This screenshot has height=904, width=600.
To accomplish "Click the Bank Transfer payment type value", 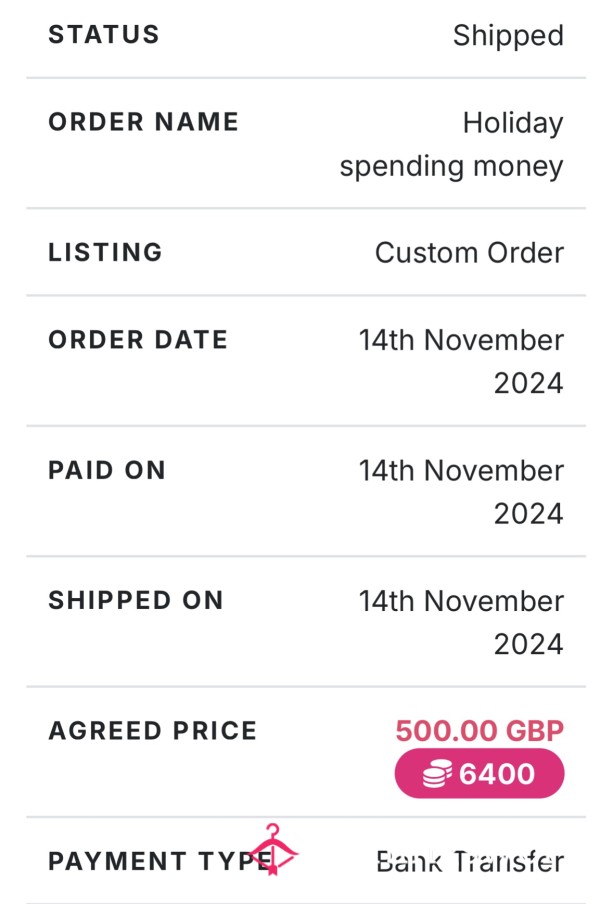I will (x=470, y=861).
